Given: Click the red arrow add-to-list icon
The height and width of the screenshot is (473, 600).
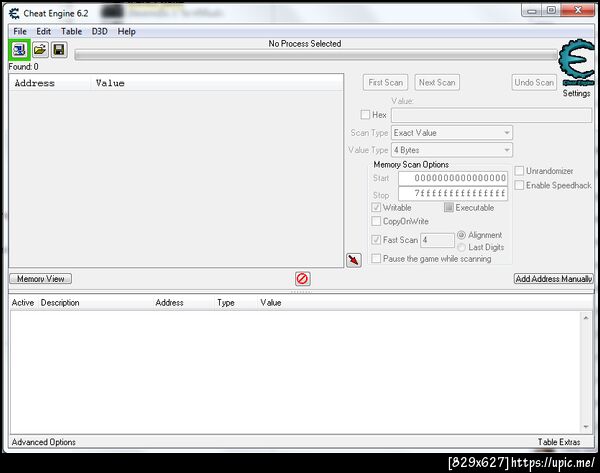Looking at the screenshot, I should [x=354, y=260].
